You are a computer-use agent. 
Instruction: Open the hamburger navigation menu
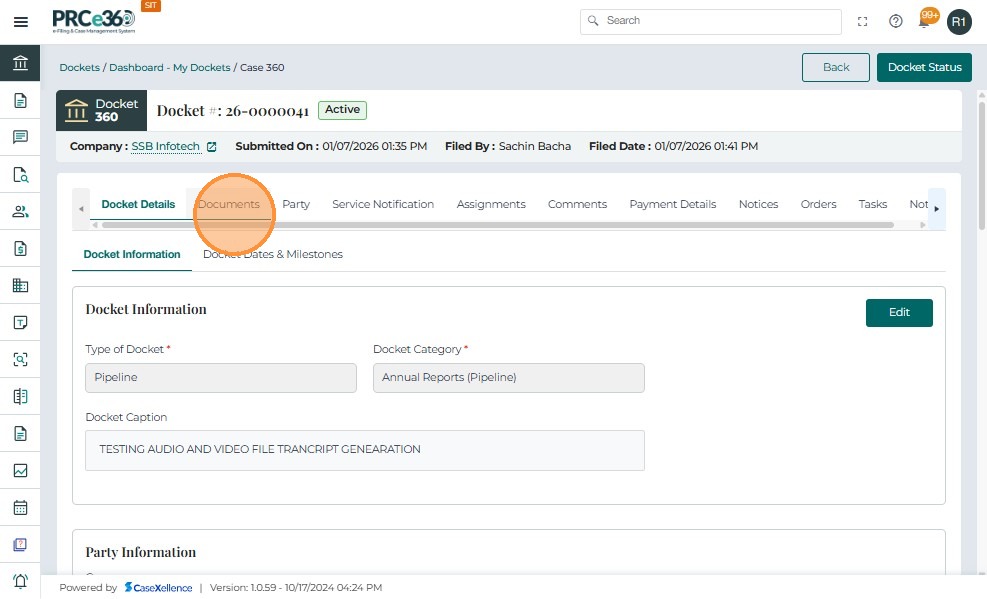click(20, 21)
